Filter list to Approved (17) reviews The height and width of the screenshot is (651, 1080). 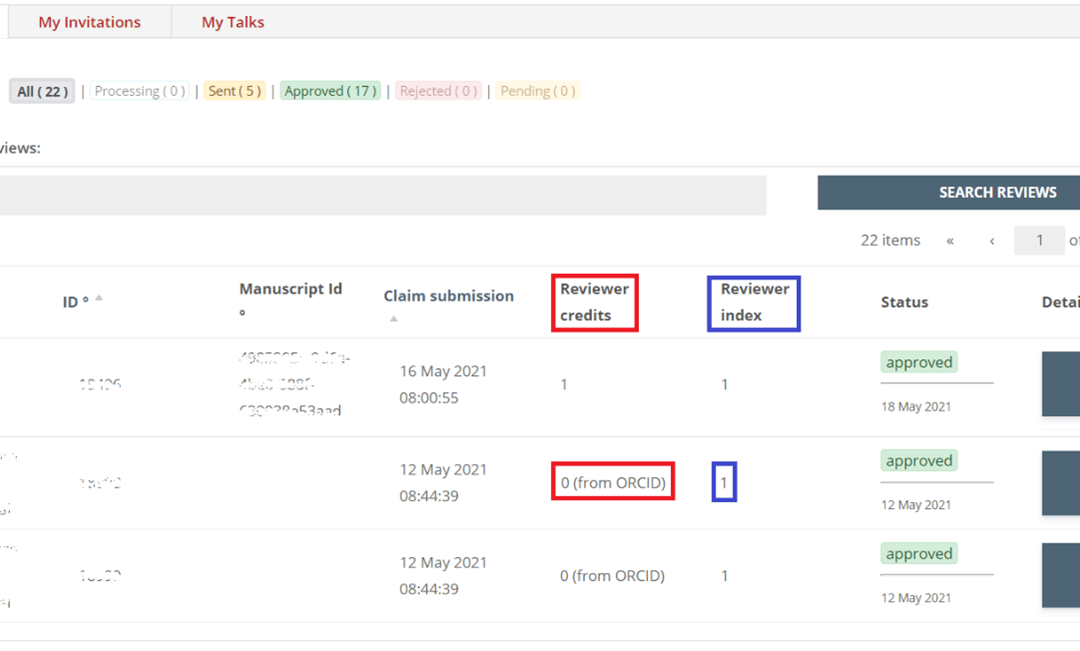click(x=330, y=91)
